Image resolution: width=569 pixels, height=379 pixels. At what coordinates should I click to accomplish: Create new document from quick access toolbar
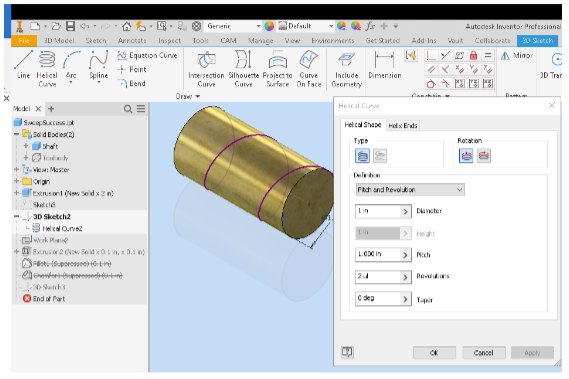click(35, 26)
